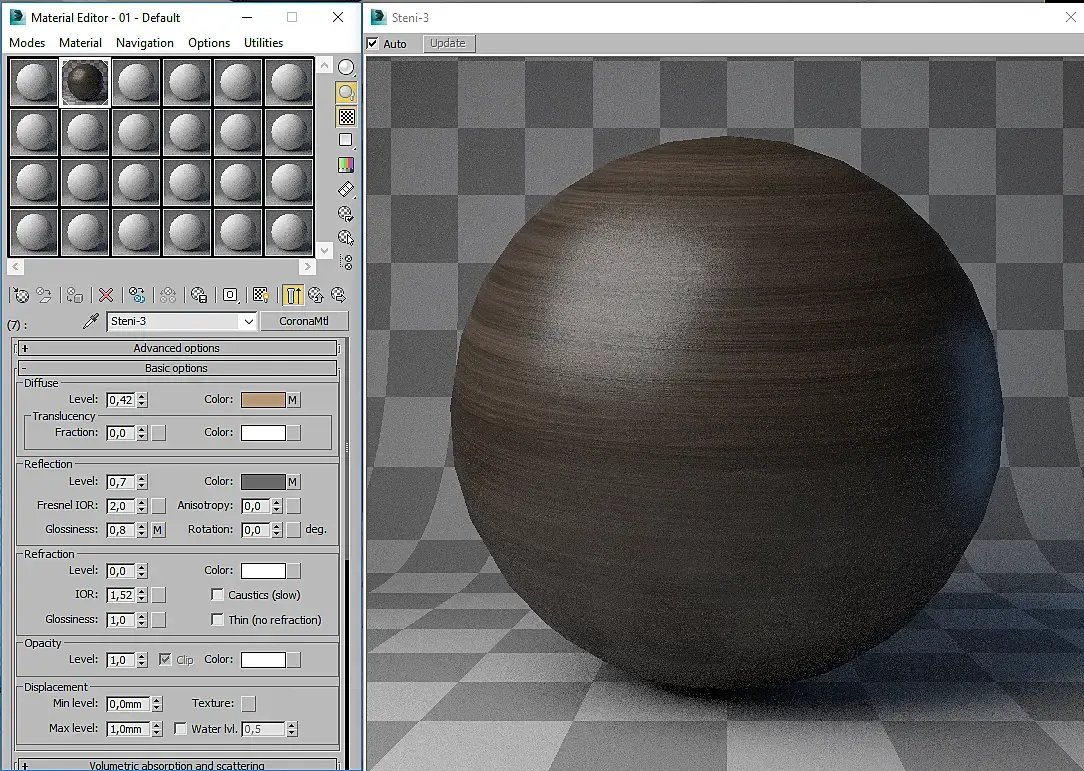Click the Put to Library icon
This screenshot has height=771, width=1084.
(199, 295)
